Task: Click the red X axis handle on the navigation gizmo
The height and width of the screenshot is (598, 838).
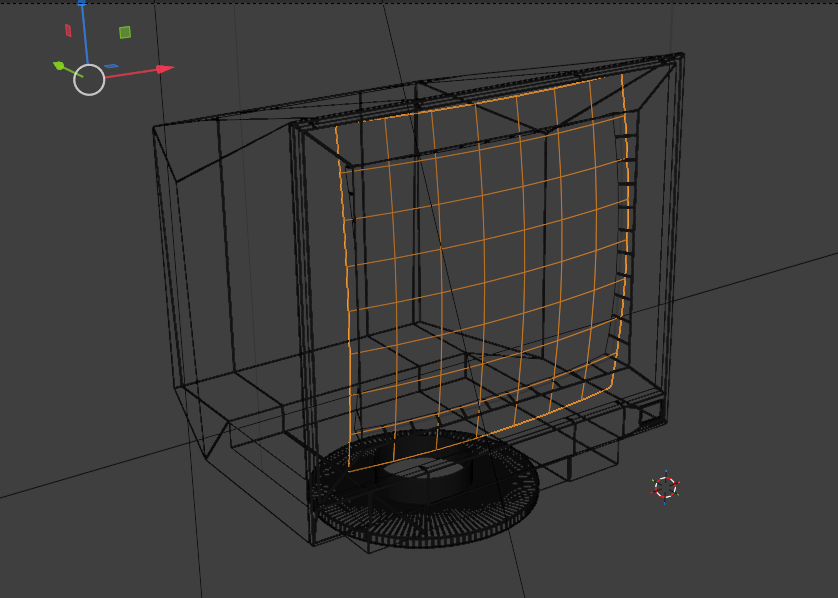Action: pos(166,69)
